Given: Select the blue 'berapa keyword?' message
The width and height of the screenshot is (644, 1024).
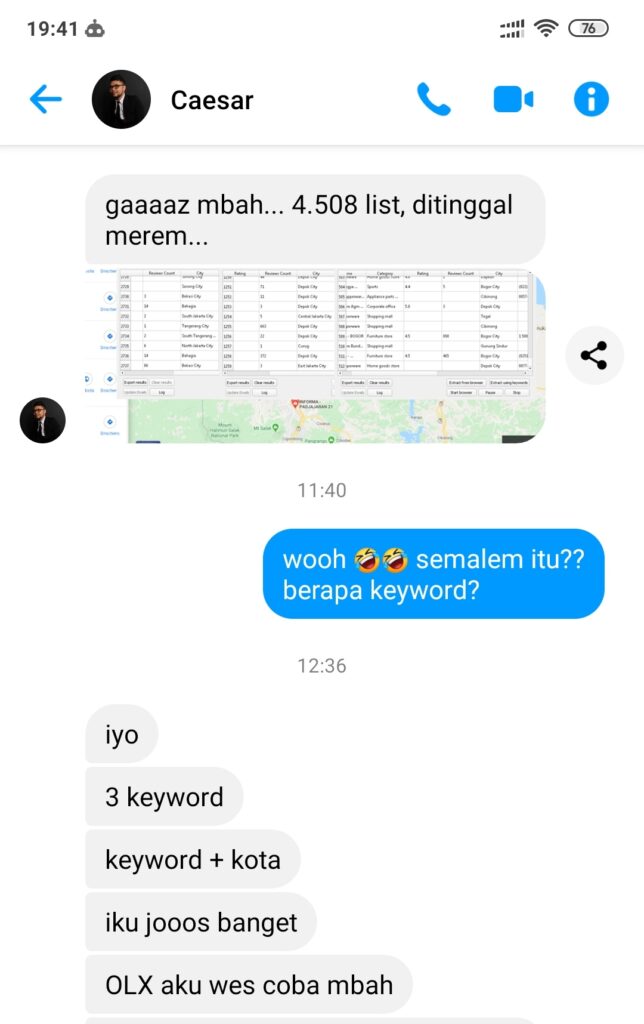Looking at the screenshot, I should [434, 573].
